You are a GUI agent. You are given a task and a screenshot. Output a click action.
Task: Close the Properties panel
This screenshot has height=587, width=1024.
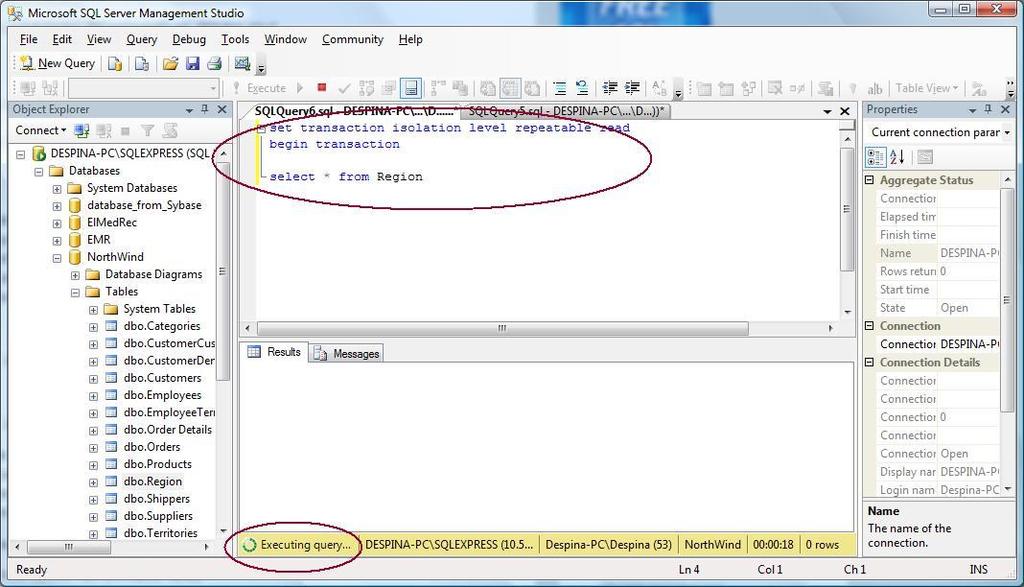click(x=1005, y=109)
